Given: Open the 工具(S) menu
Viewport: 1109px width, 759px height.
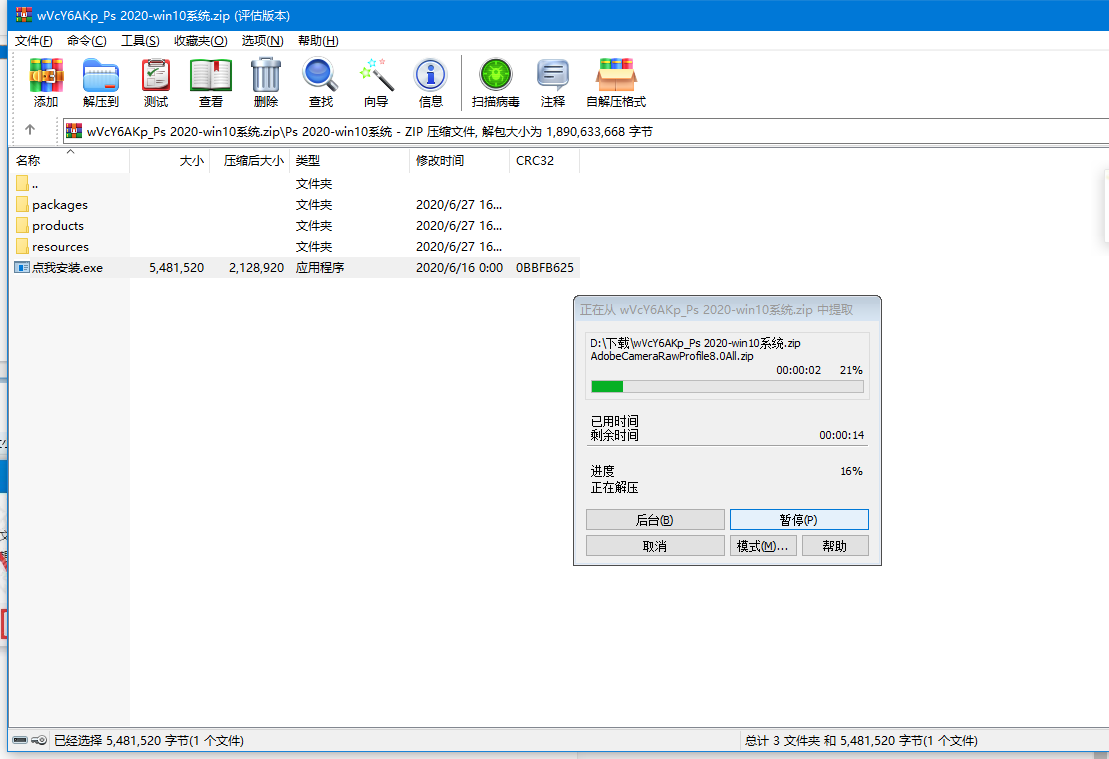Looking at the screenshot, I should point(140,41).
